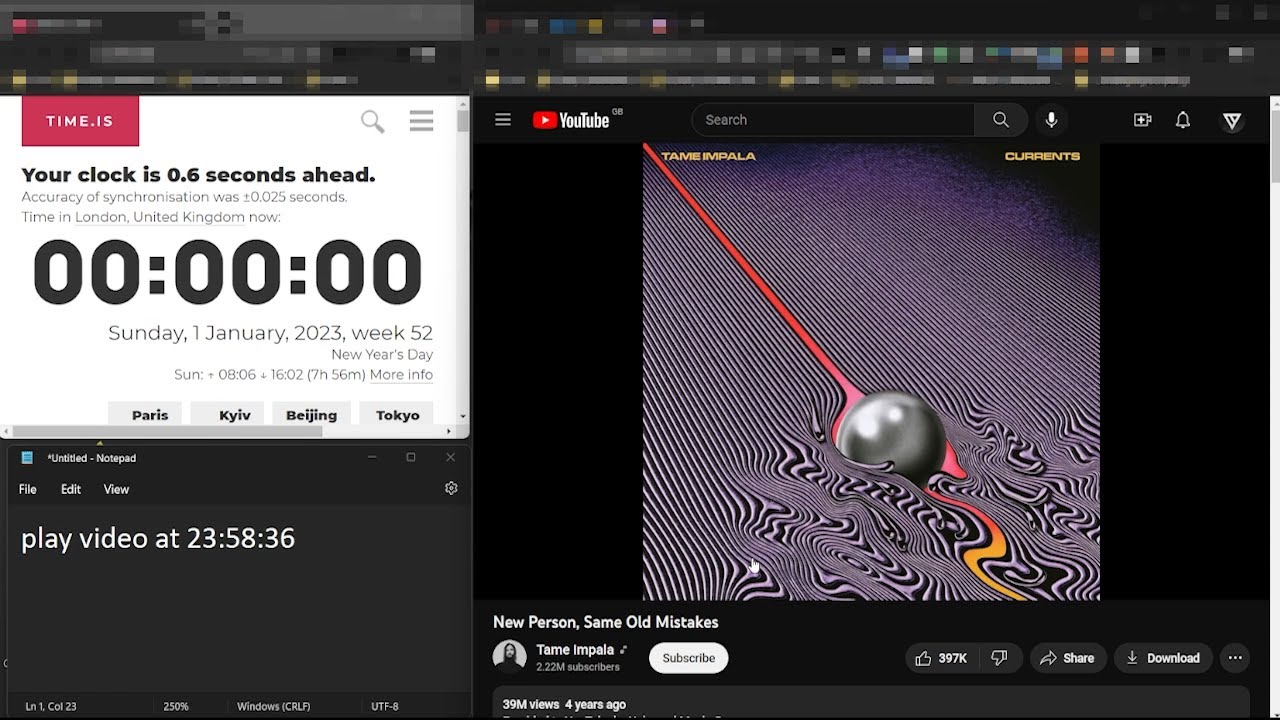This screenshot has width=1280, height=720.
Task: Click Time.is horizontal scrollbar thumb
Action: [166, 432]
